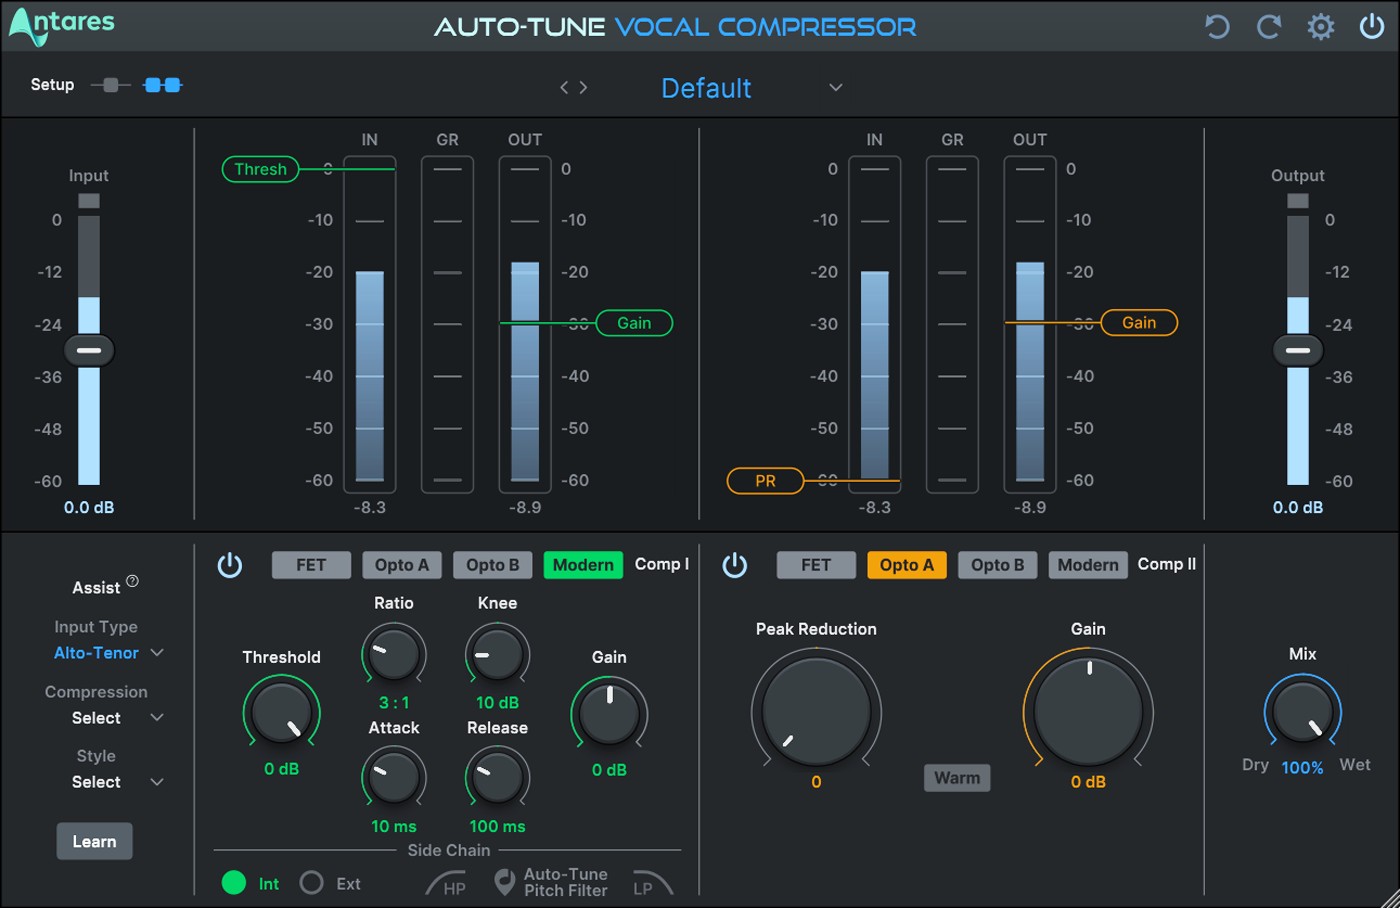Click the redo arrow icon

(1268, 27)
